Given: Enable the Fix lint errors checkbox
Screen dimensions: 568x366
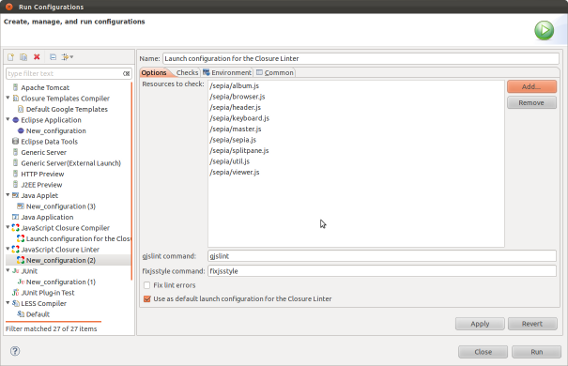Looking at the screenshot, I should click(147, 285).
